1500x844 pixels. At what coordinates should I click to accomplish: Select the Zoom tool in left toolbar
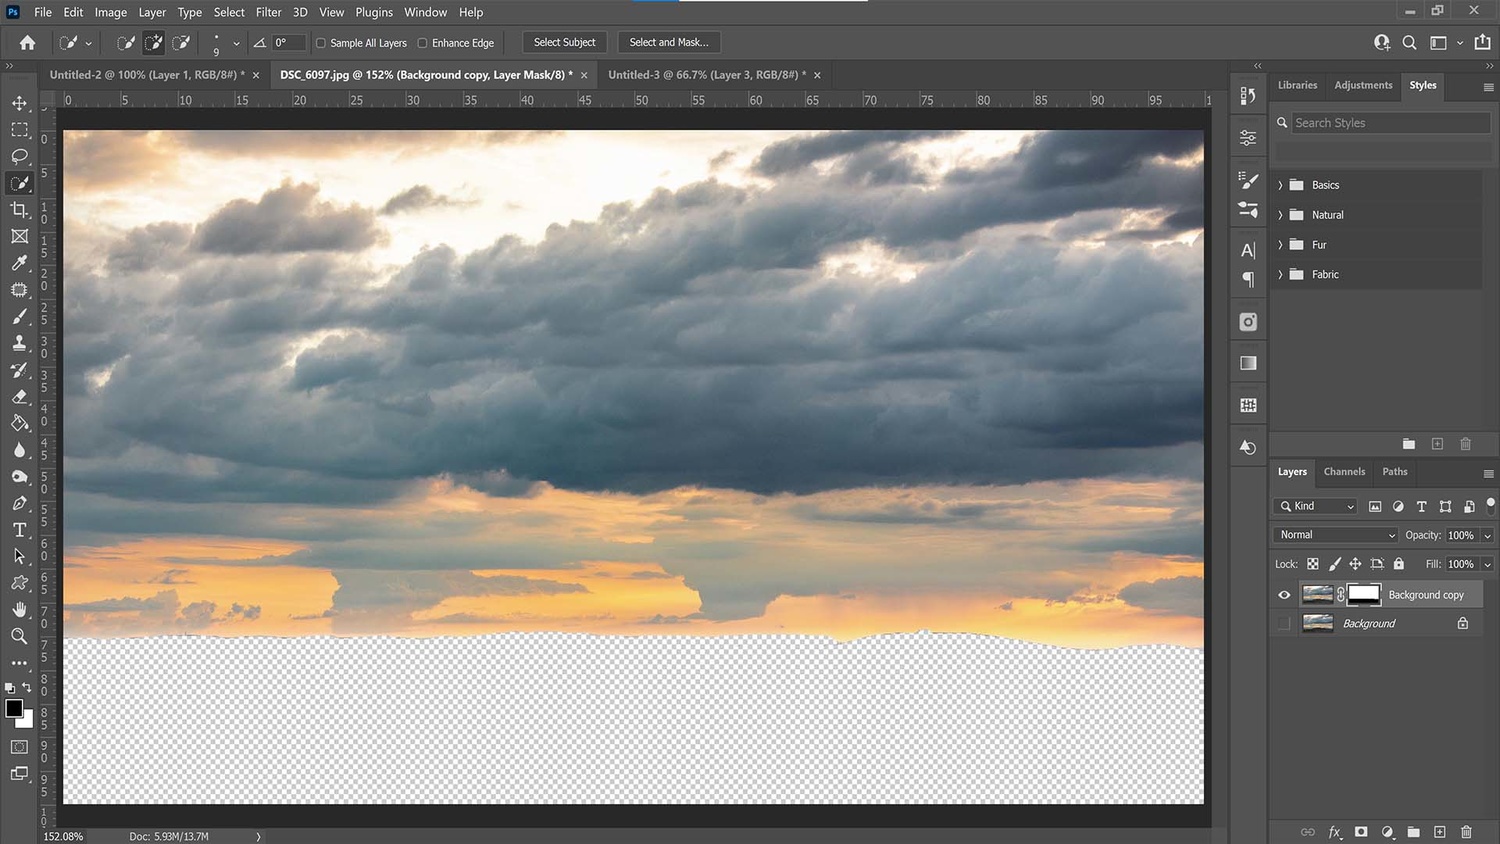click(19, 636)
